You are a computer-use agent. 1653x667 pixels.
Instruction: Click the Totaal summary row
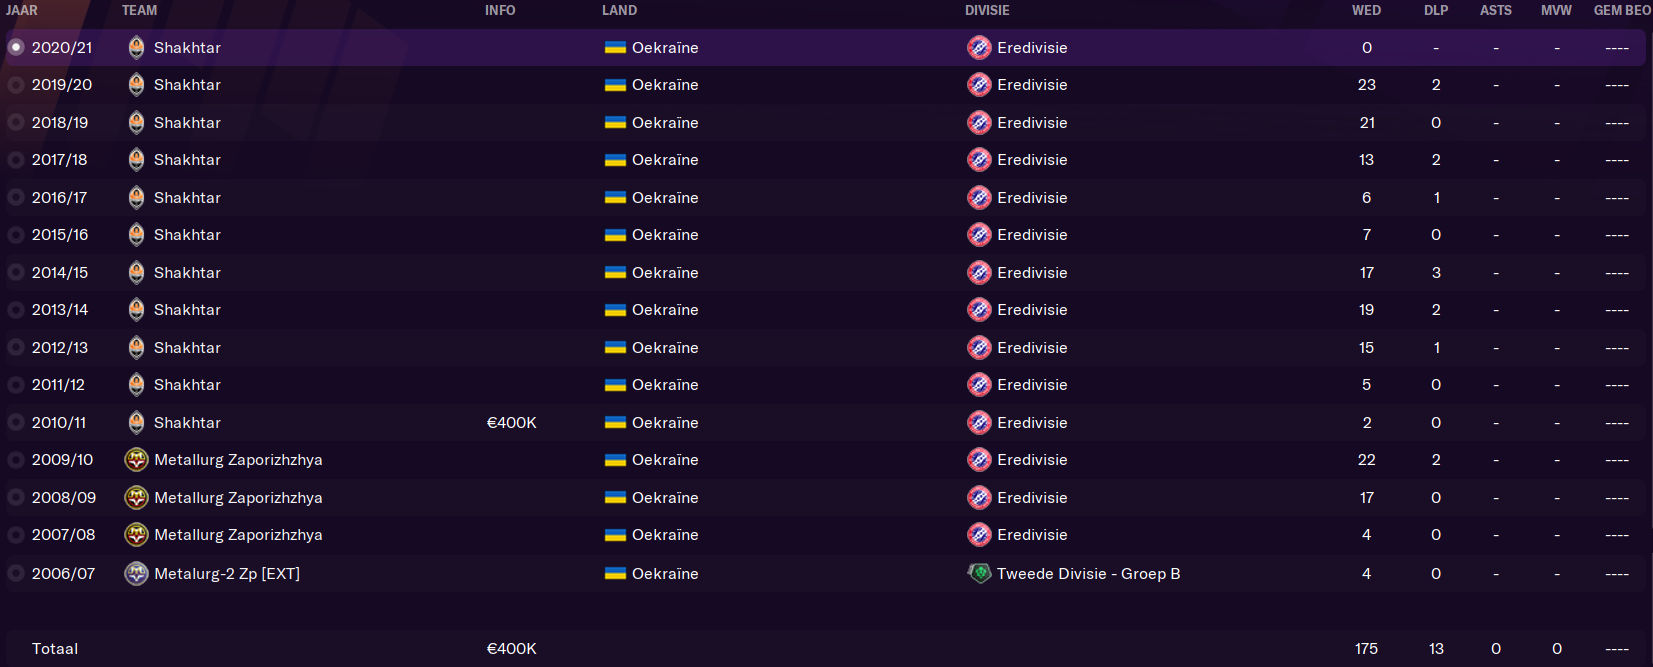pos(825,648)
